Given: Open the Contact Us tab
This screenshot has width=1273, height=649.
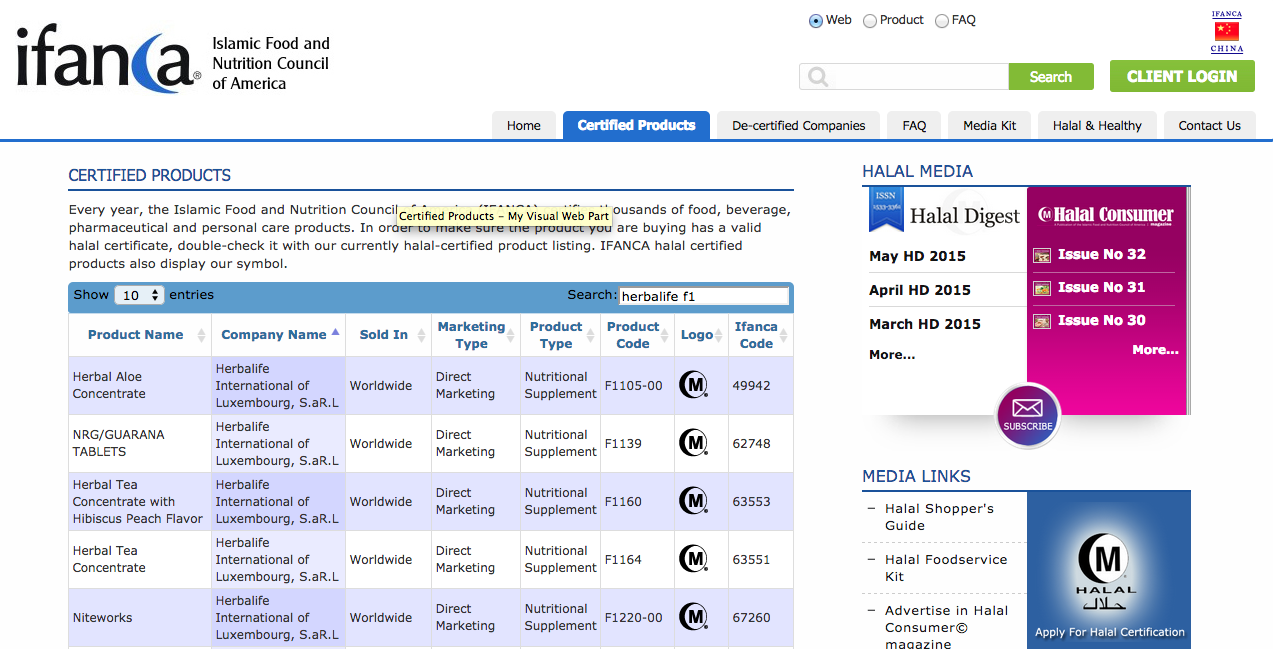Looking at the screenshot, I should (1210, 125).
